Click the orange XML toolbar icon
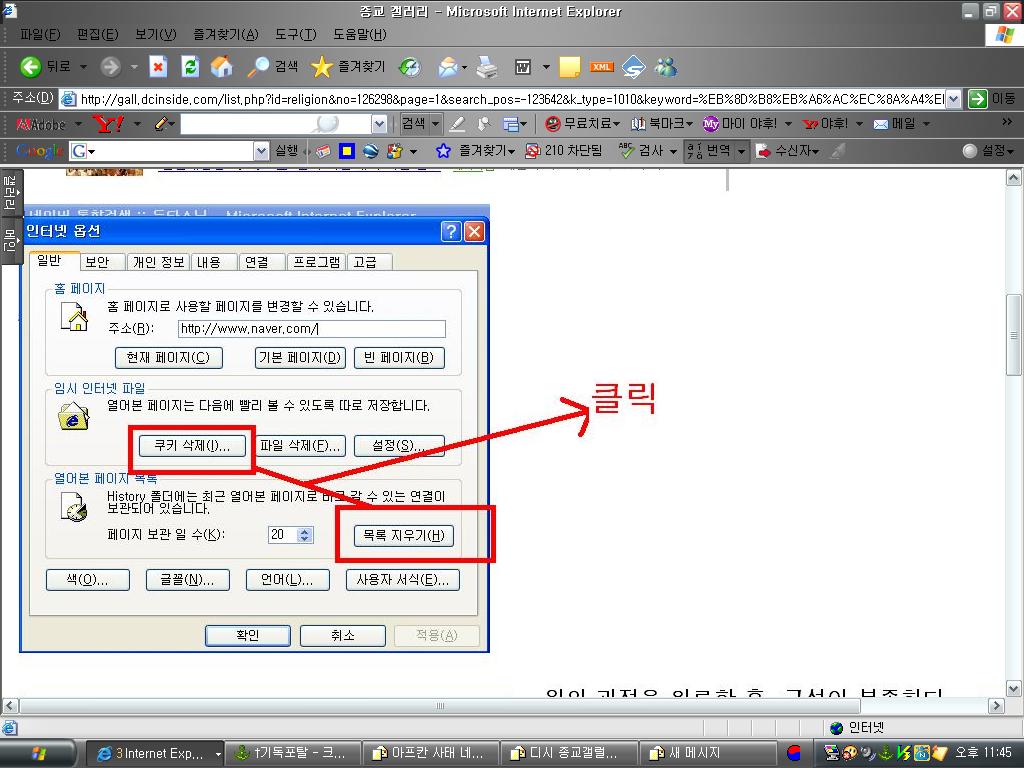Viewport: 1024px width, 768px height. 601,67
